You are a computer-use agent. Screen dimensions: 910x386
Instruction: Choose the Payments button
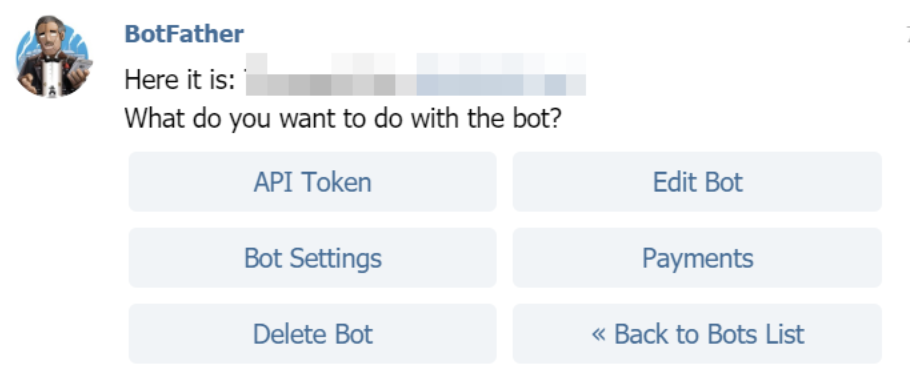(697, 258)
